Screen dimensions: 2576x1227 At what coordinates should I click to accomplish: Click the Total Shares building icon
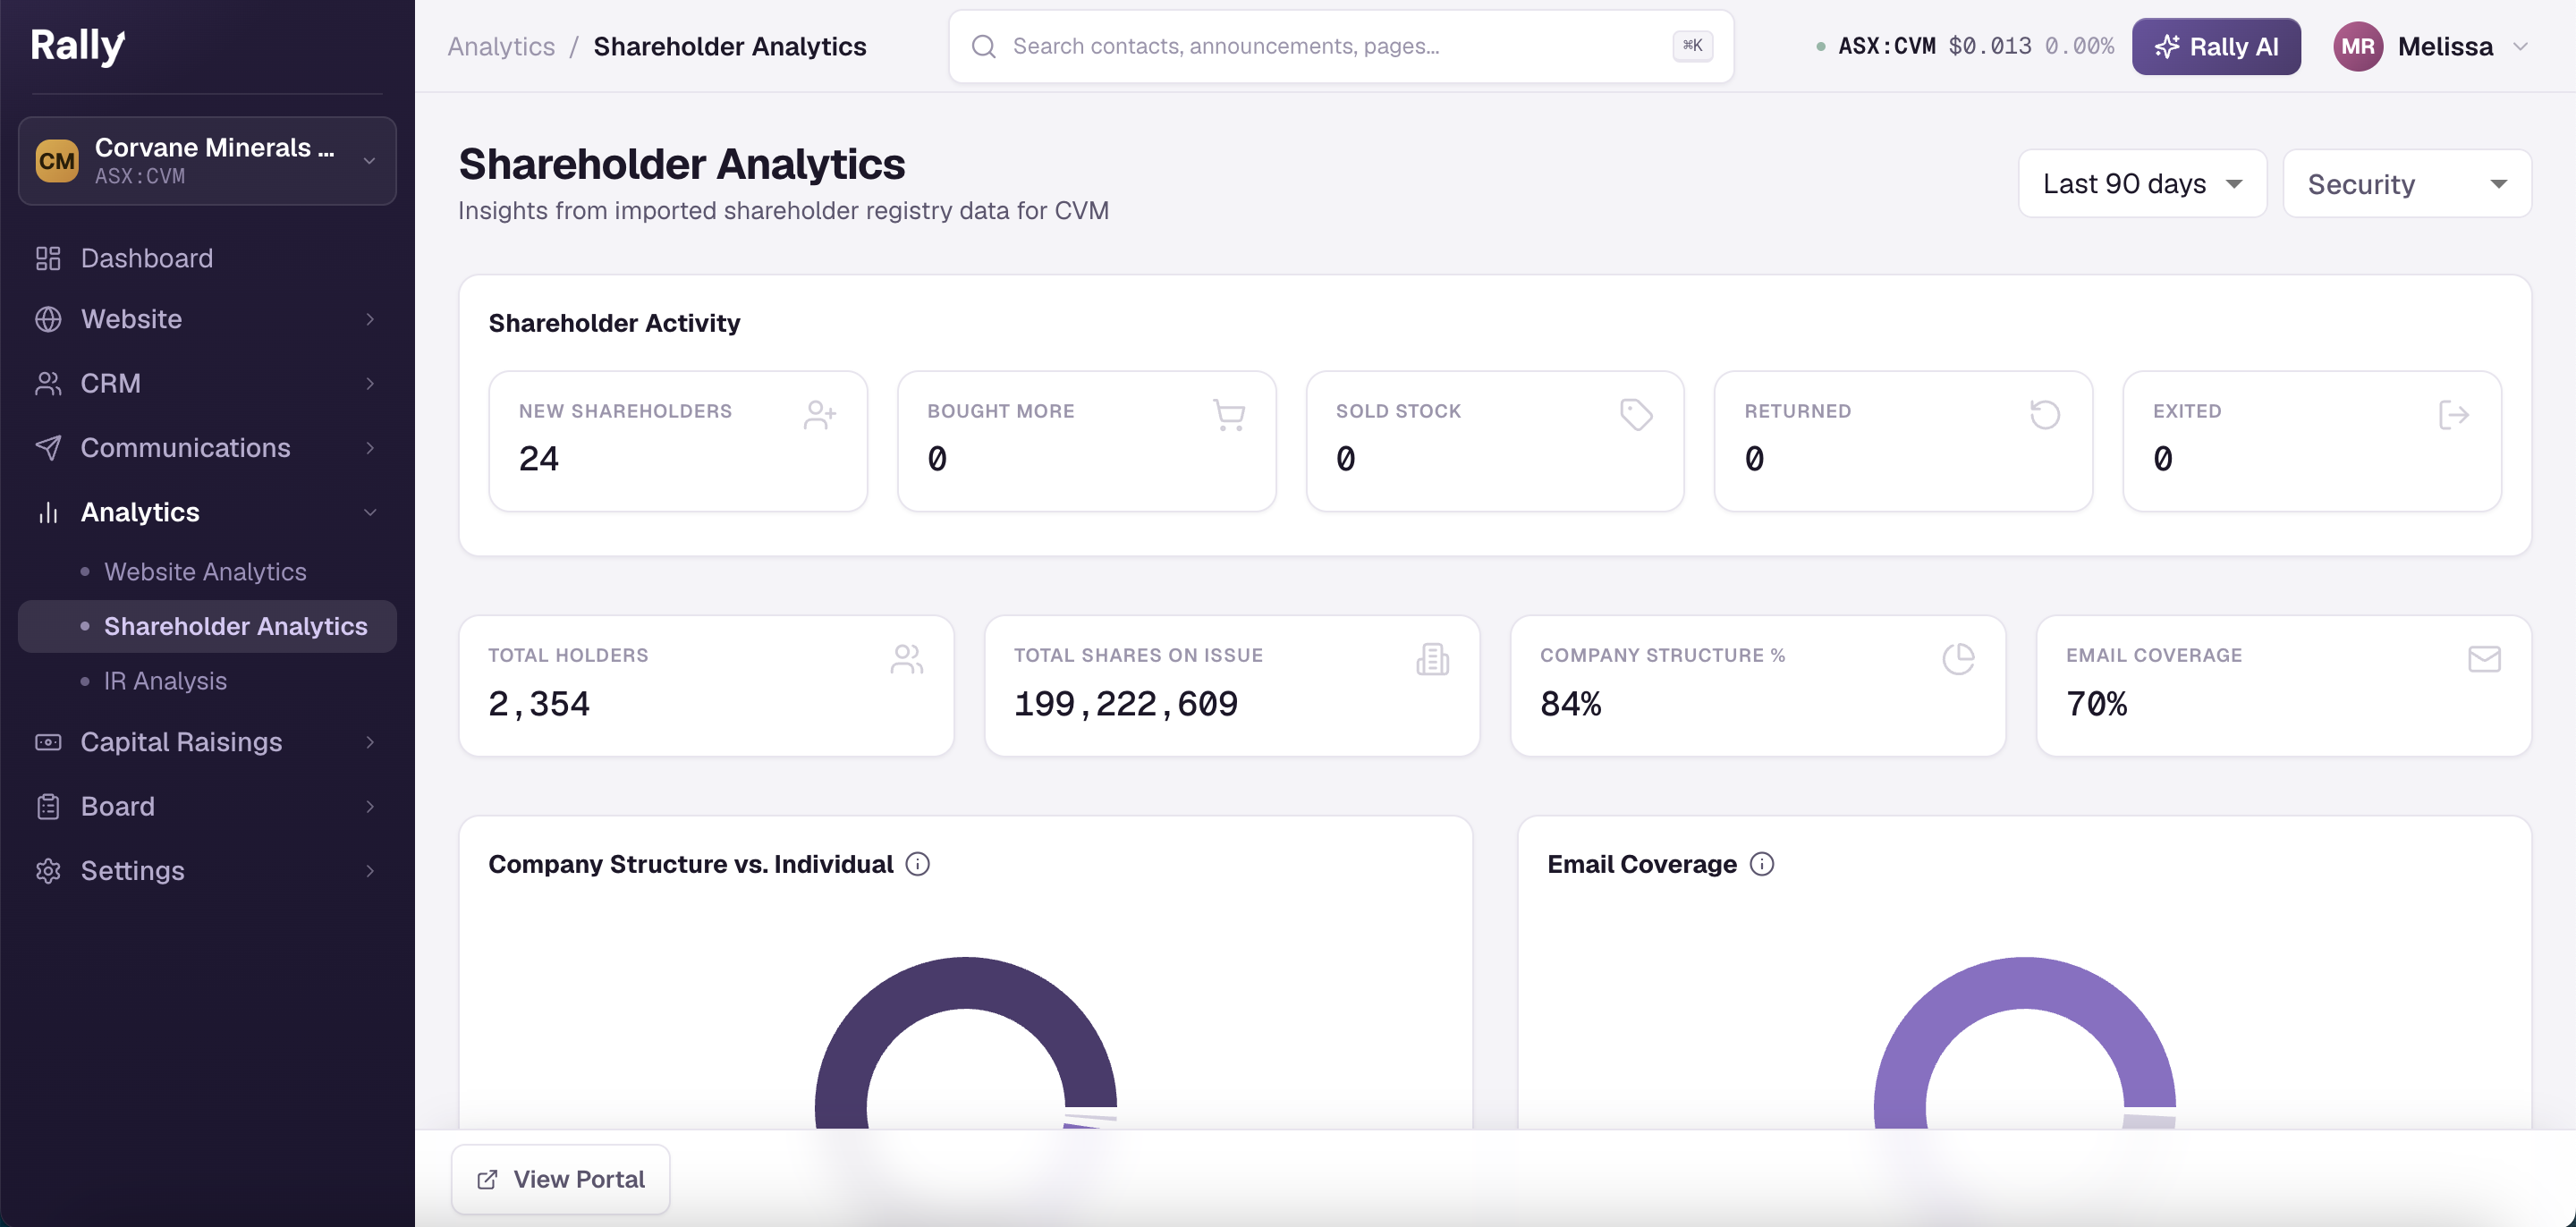pyautogui.click(x=1432, y=659)
